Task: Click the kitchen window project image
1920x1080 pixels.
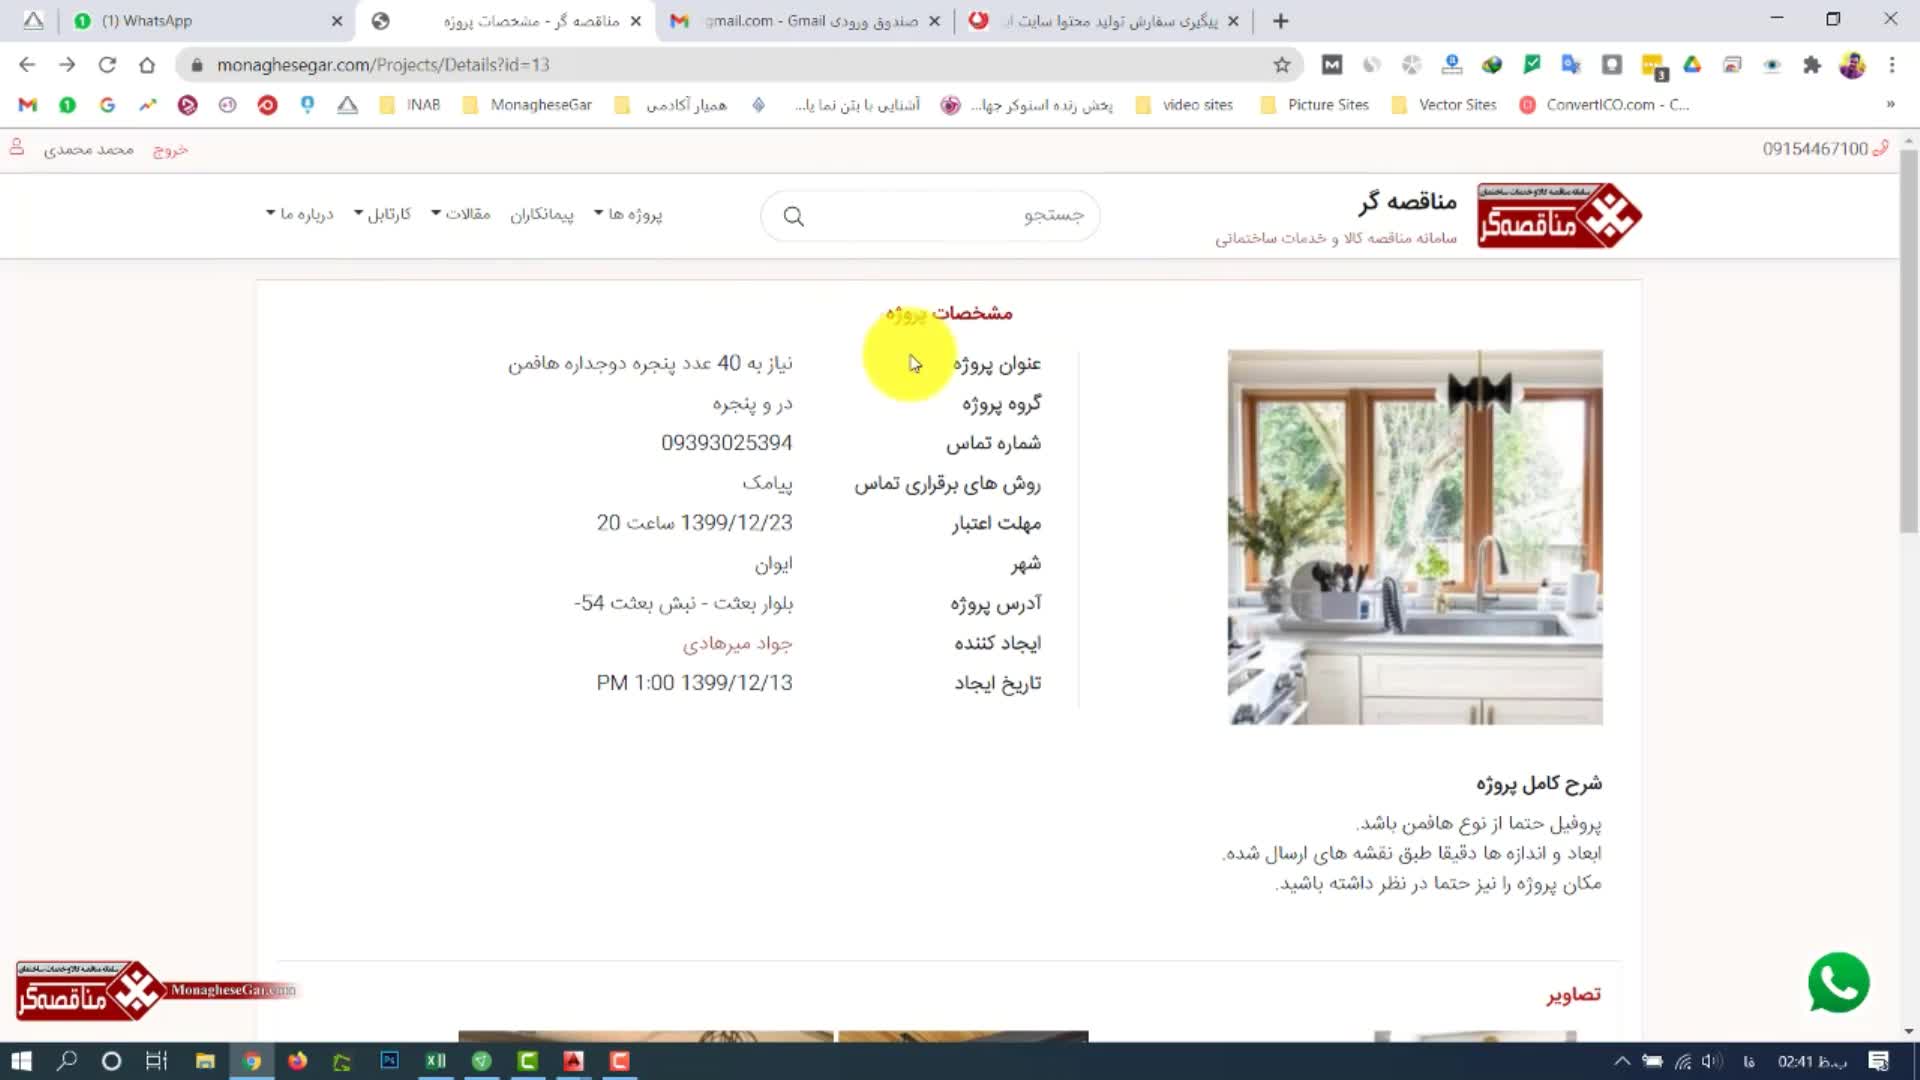Action: pos(1415,537)
